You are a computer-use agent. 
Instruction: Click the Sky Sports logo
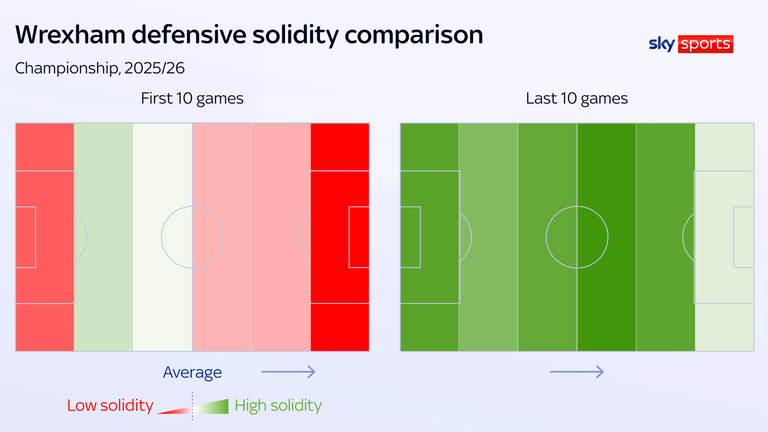point(691,44)
